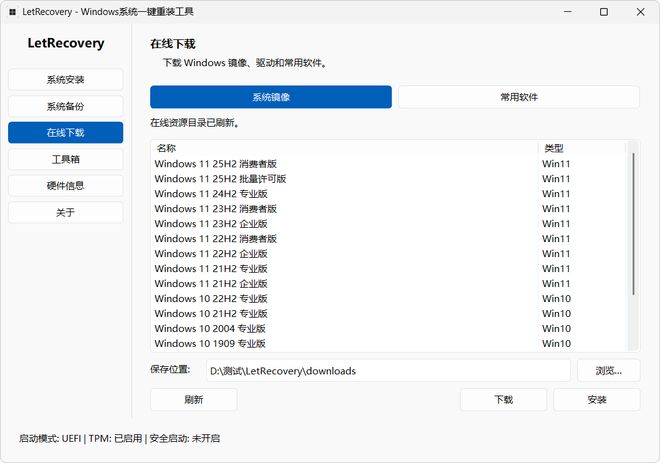Image resolution: width=660 pixels, height=463 pixels.
Task: Select Windows 11 21H2 专业版 row
Action: (x=389, y=269)
